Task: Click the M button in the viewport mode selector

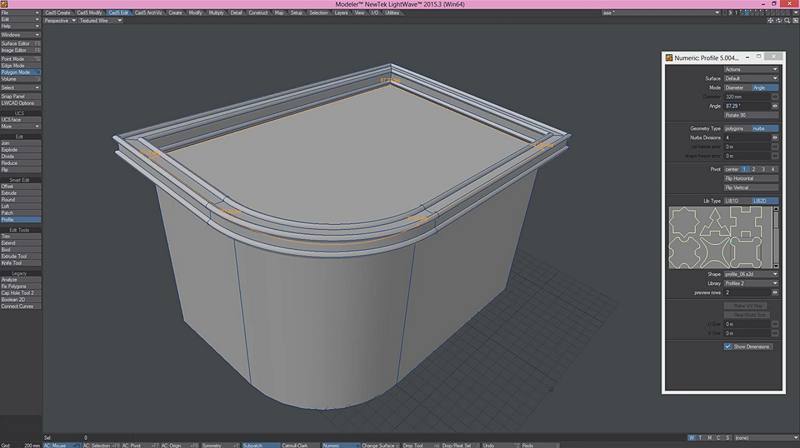Action: [x=711, y=437]
